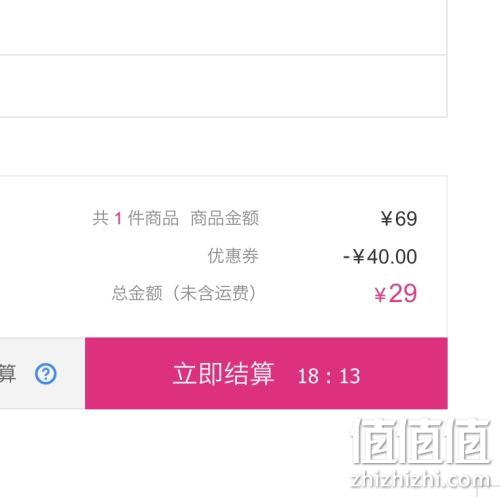This screenshot has width=500, height=497.
Task: Click the 立即结算 checkout button
Action: (x=266, y=373)
